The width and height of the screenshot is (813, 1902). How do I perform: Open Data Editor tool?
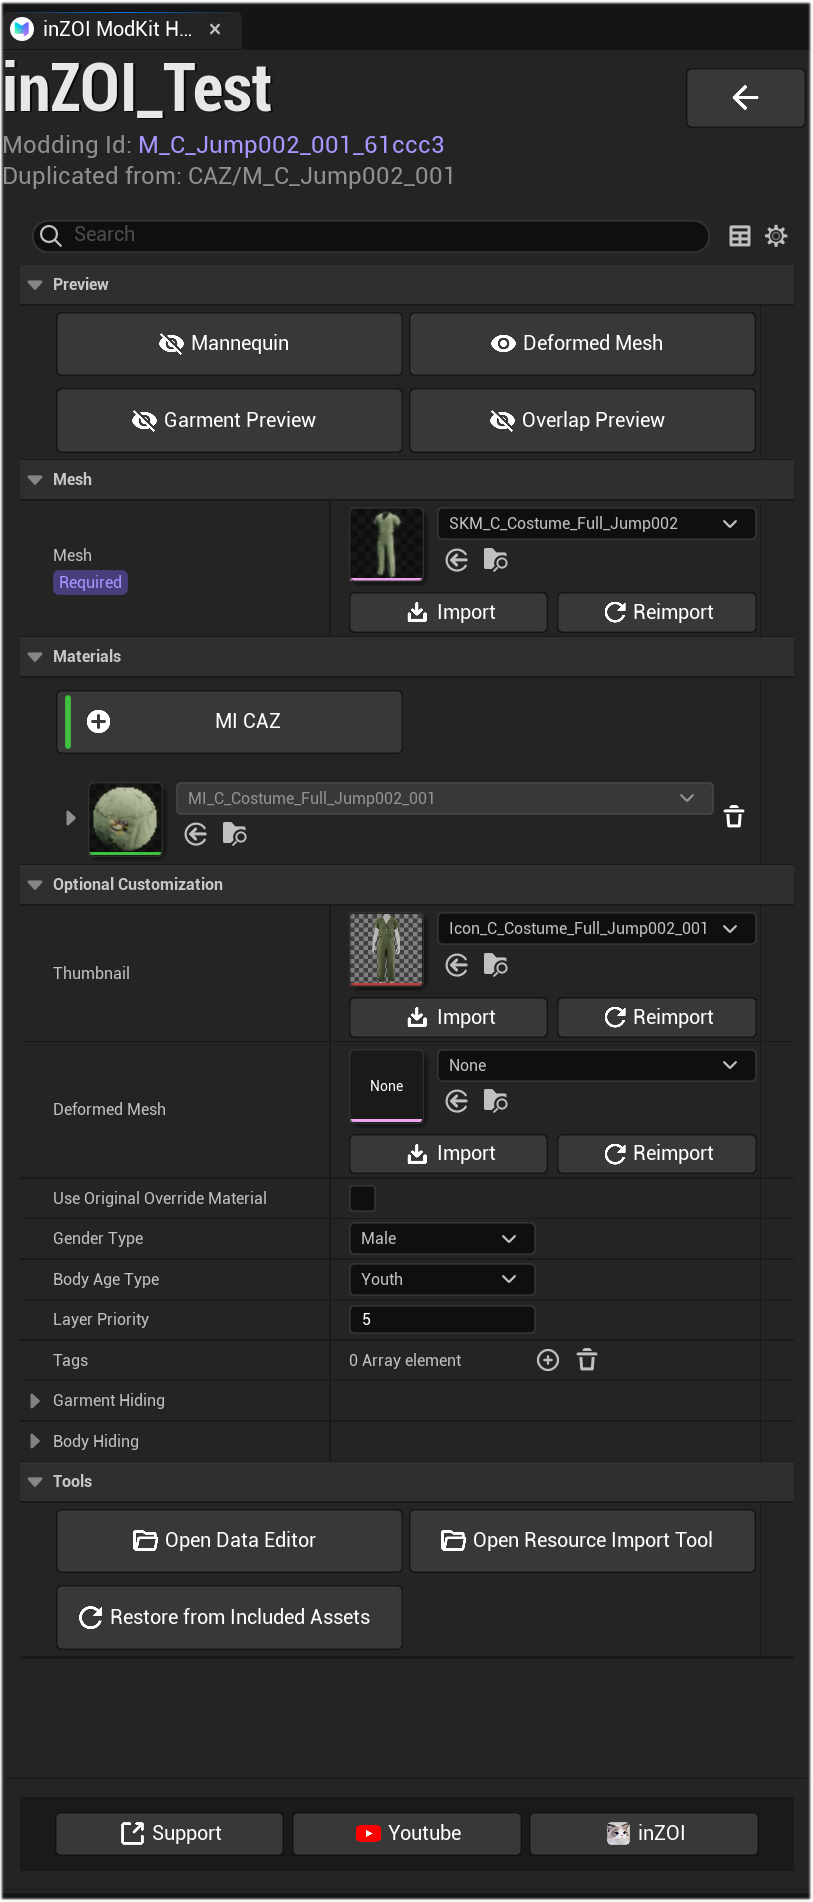[229, 1540]
